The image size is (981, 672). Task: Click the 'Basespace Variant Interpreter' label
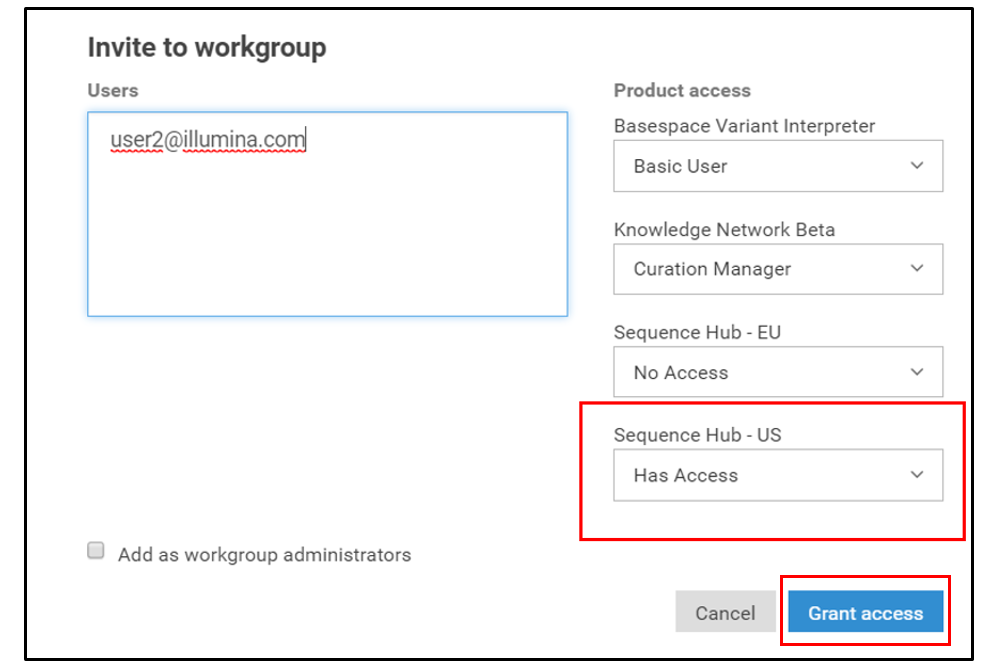point(744,126)
